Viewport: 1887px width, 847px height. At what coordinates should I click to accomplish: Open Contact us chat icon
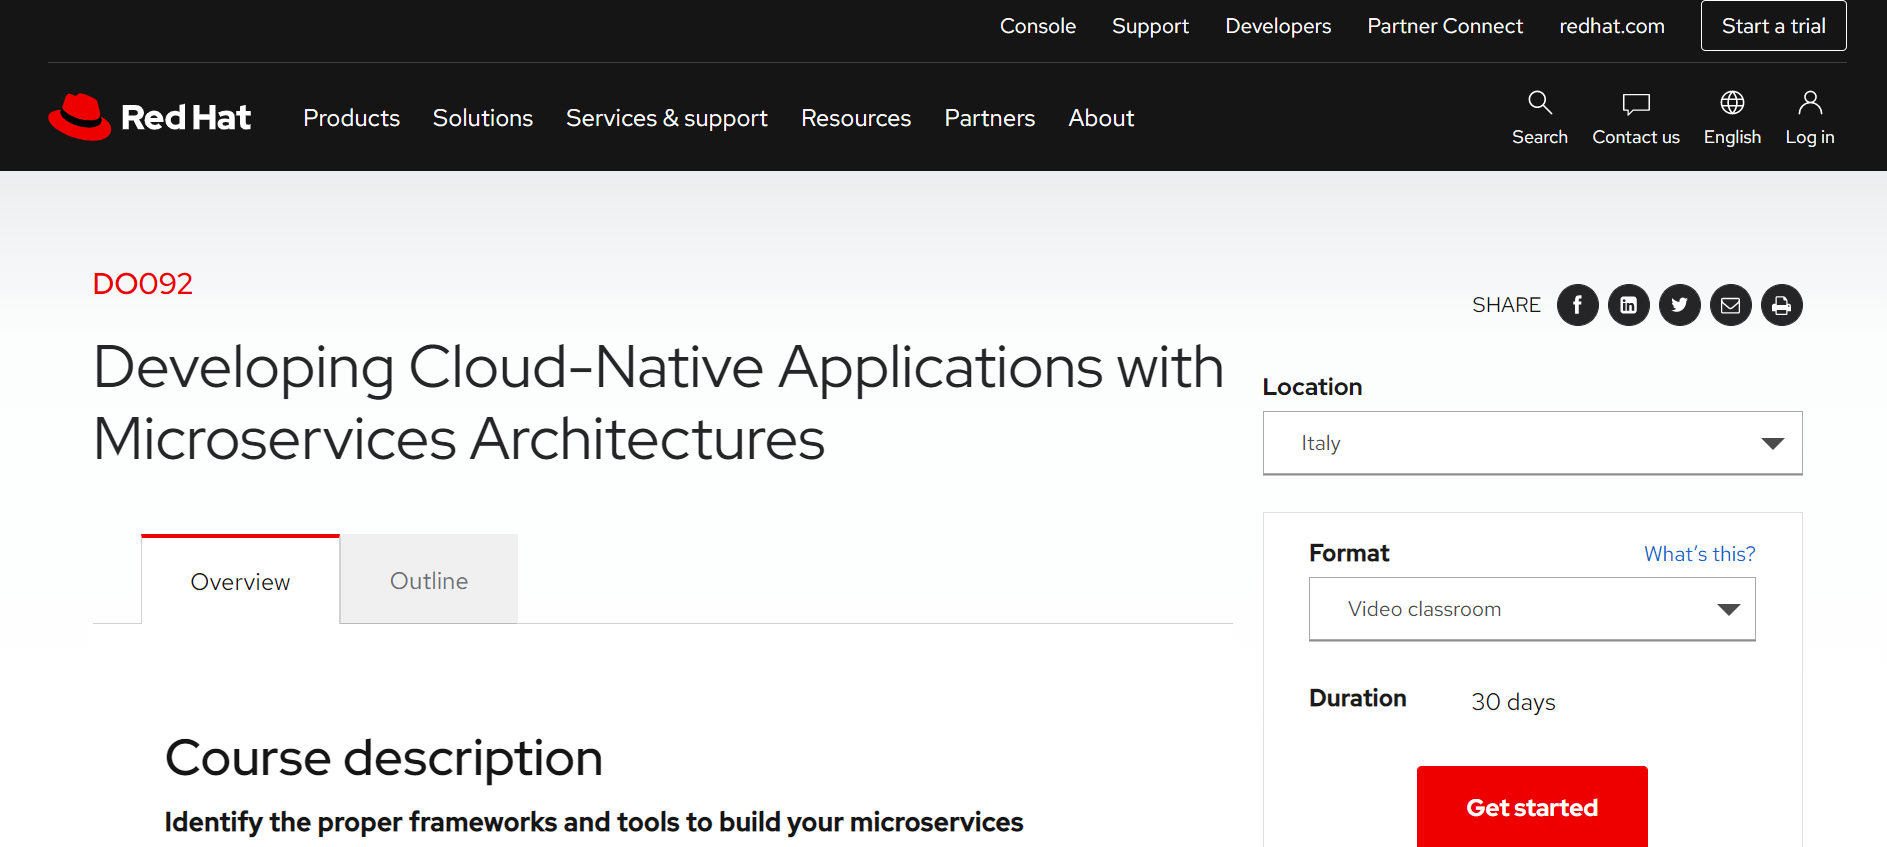click(x=1636, y=117)
